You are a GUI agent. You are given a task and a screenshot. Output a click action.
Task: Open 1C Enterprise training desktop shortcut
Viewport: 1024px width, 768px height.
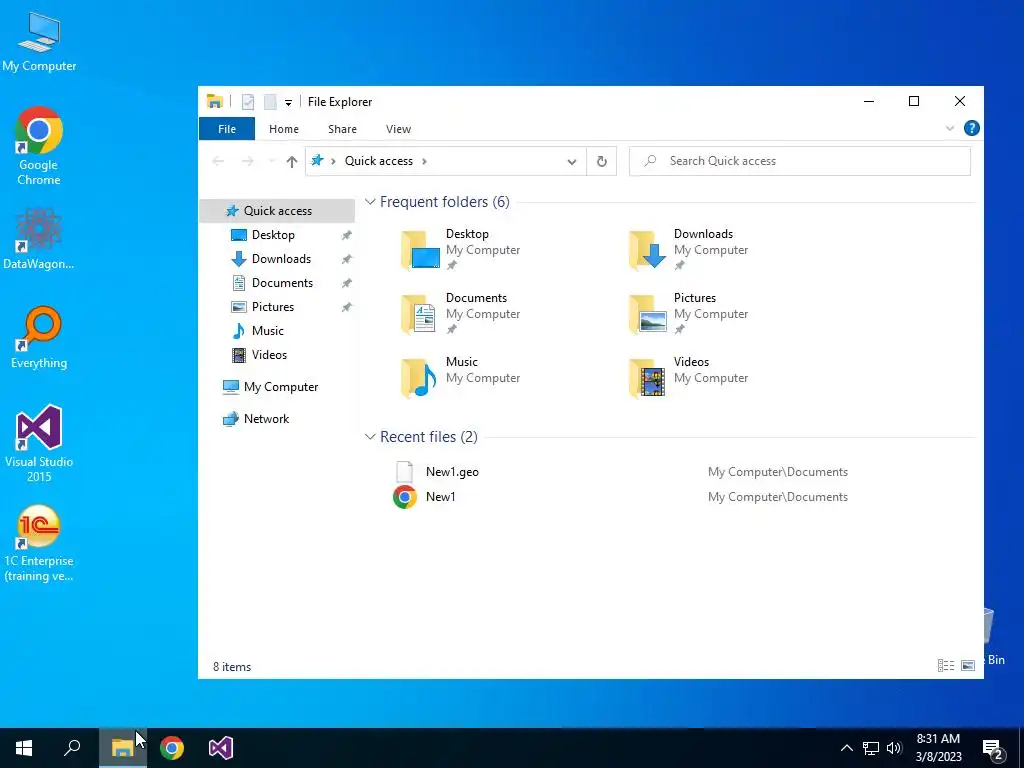click(39, 543)
